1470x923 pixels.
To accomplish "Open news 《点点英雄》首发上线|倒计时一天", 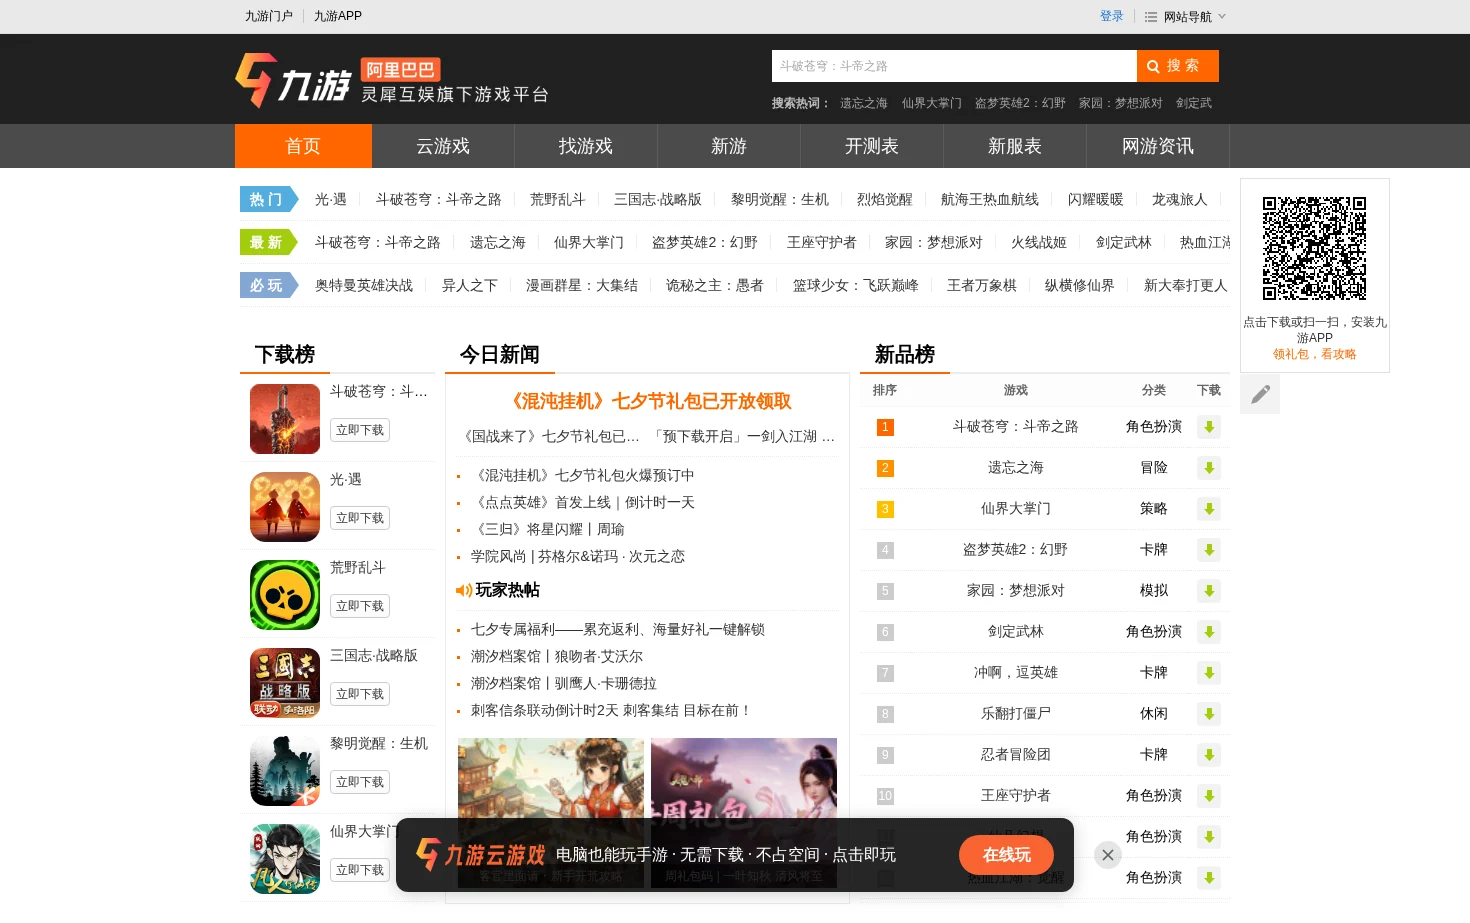I will click(582, 502).
